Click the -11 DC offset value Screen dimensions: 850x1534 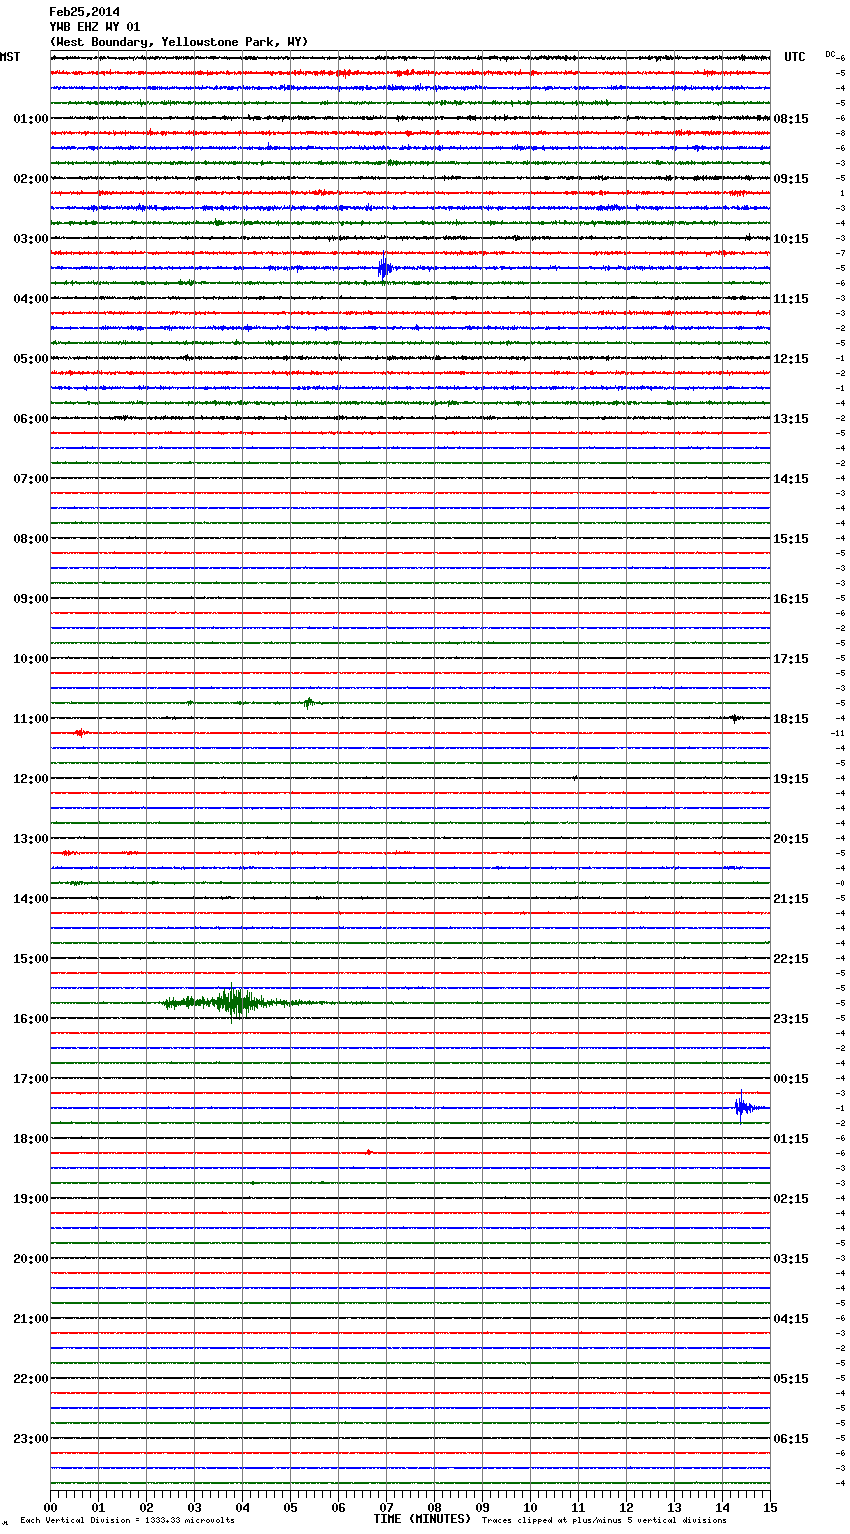[x=839, y=733]
